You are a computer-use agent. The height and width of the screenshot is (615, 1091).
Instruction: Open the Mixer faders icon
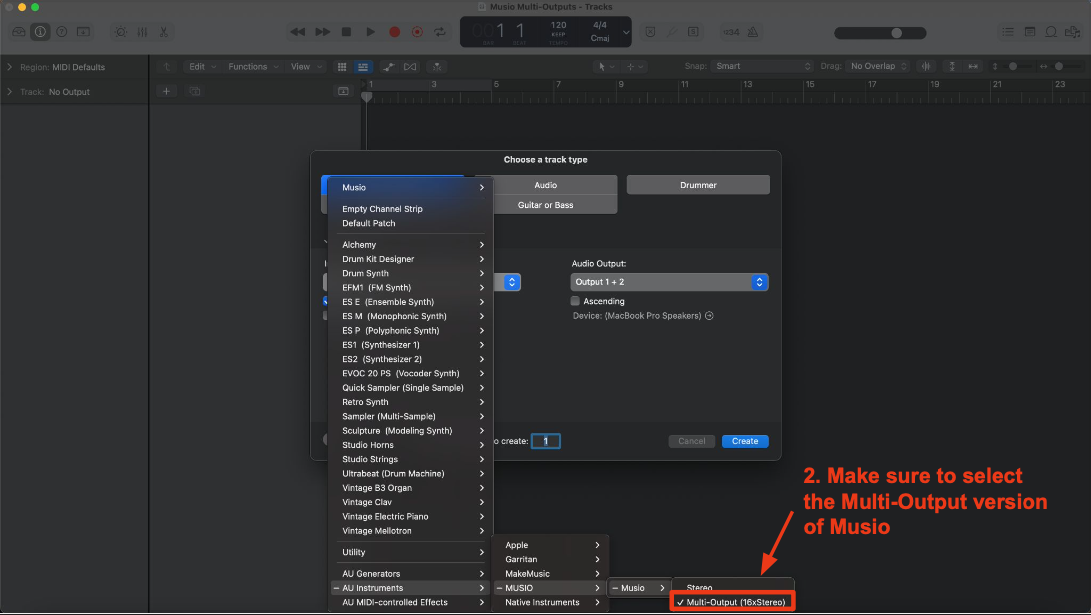pos(142,32)
